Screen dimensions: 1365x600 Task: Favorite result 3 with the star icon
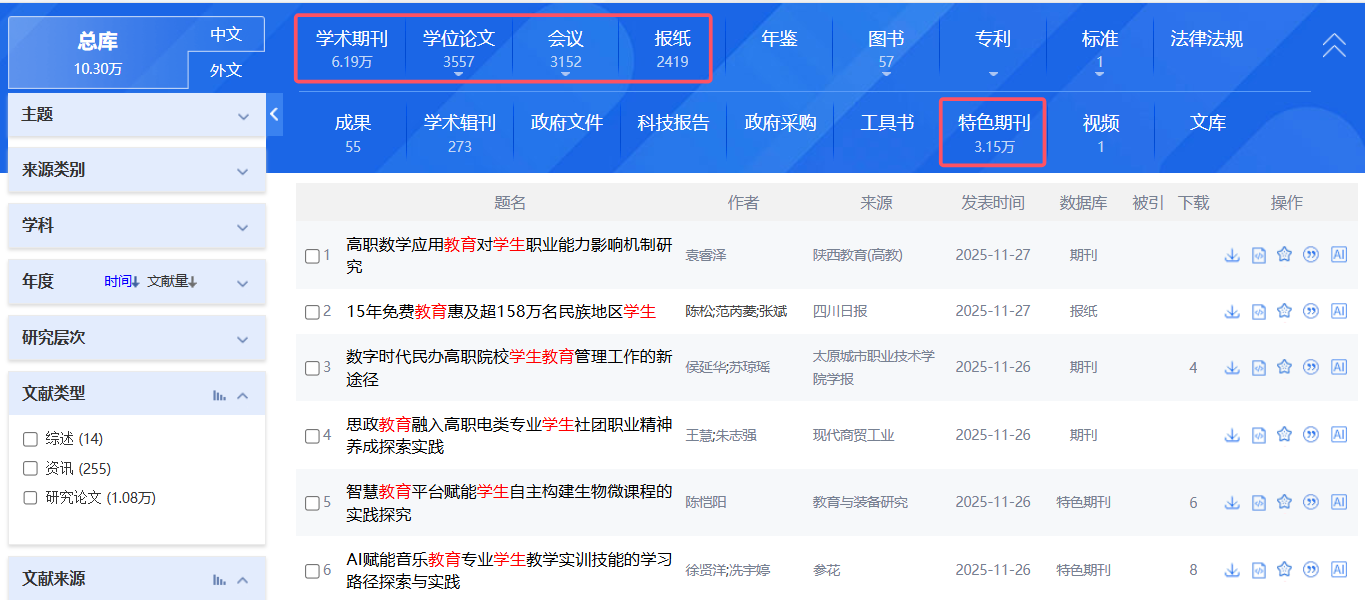[1285, 367]
